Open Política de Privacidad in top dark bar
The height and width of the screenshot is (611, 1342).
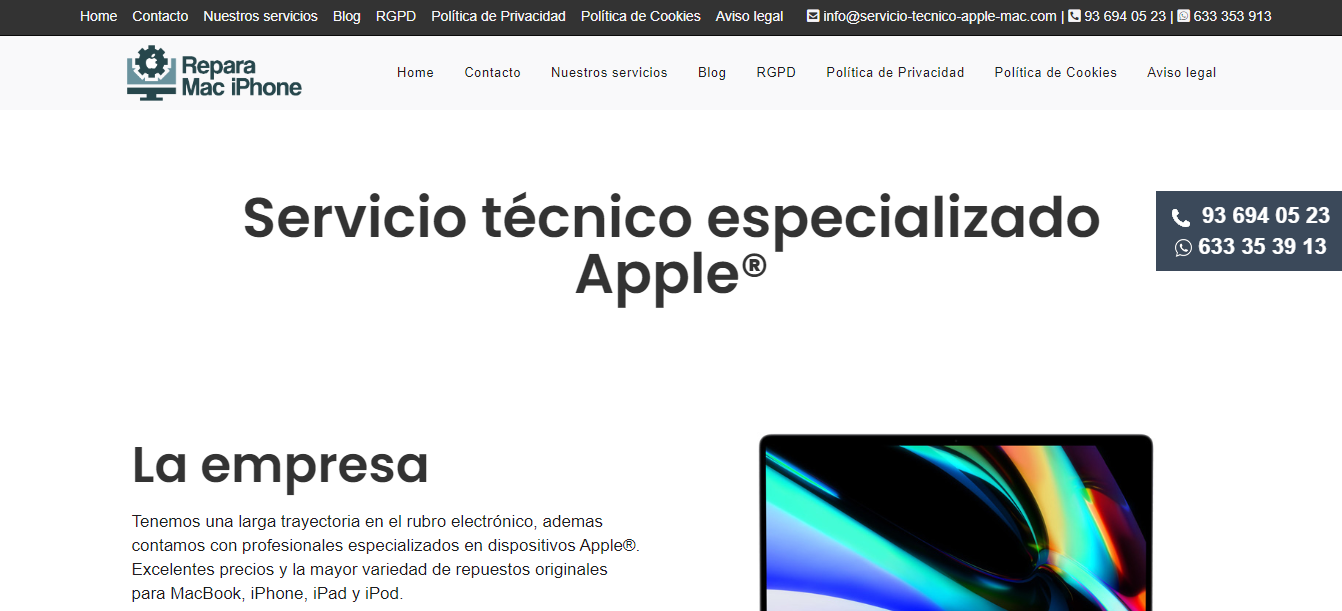pyautogui.click(x=498, y=16)
